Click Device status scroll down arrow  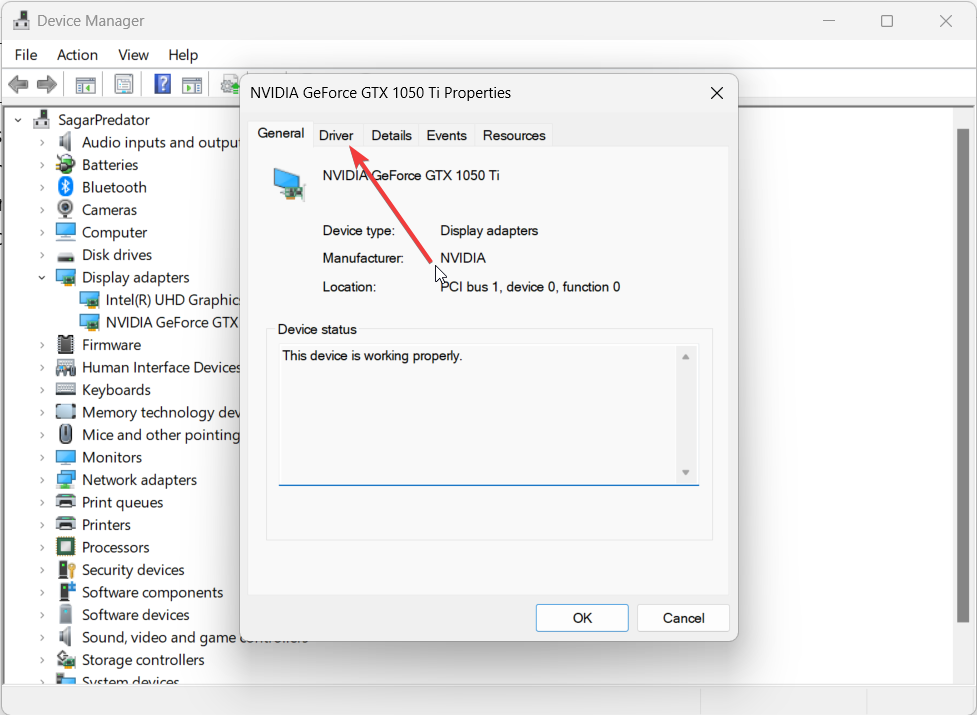685,473
